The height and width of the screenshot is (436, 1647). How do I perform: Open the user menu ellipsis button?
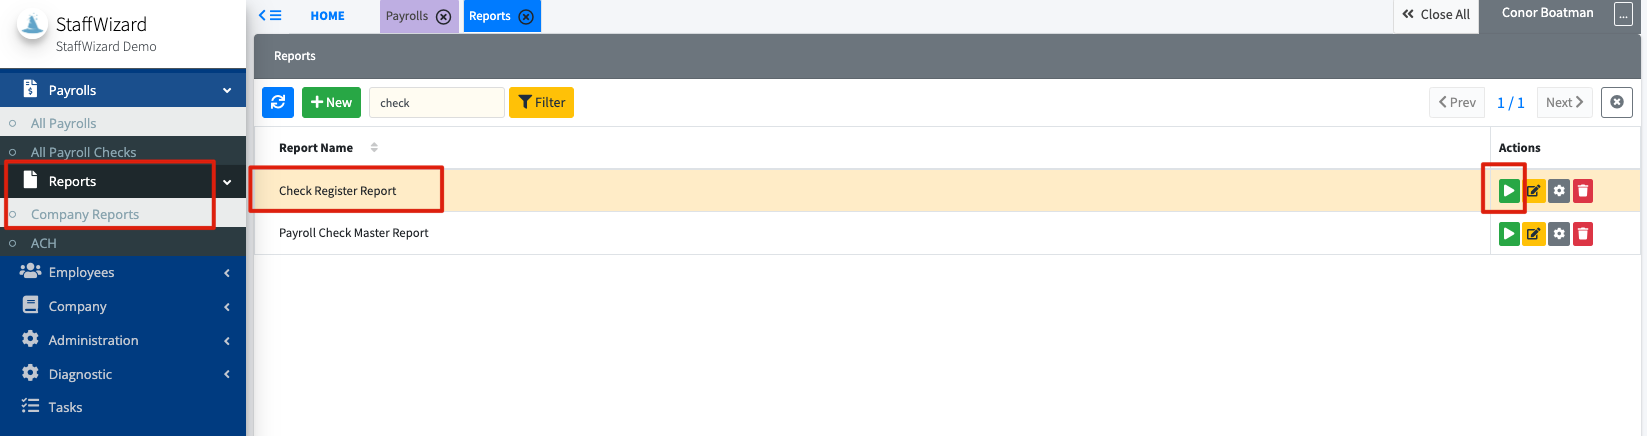[1623, 15]
